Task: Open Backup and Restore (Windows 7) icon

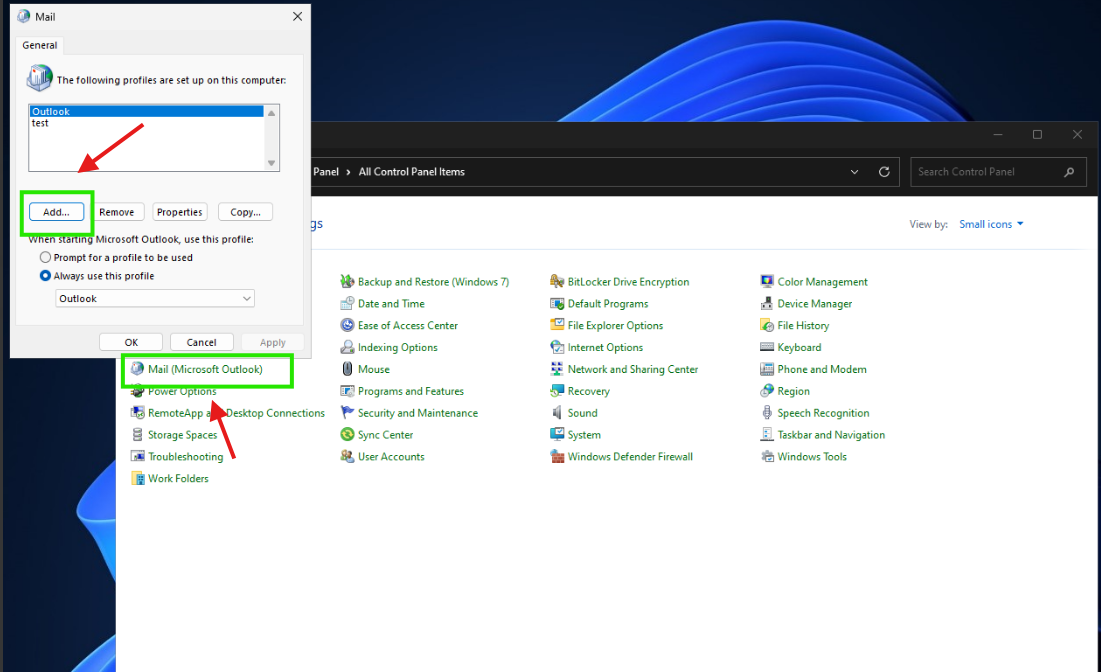Action: pyautogui.click(x=347, y=282)
